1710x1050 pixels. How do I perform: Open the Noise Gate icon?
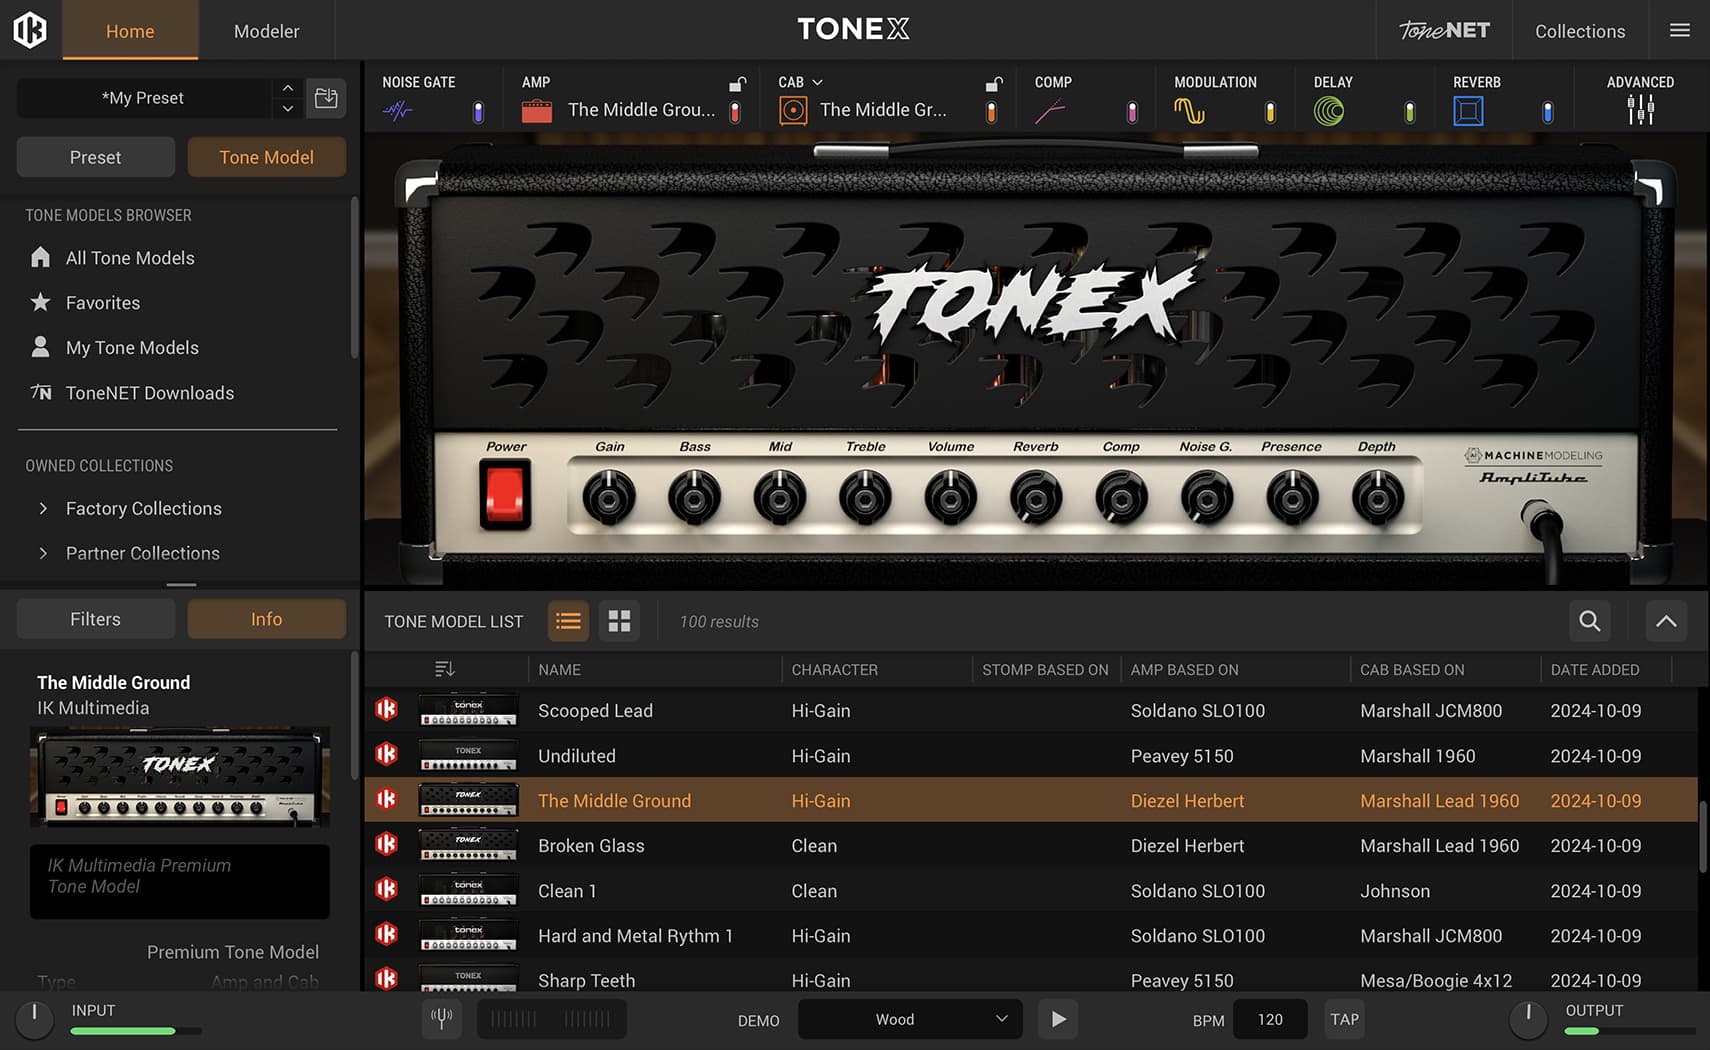click(x=397, y=111)
